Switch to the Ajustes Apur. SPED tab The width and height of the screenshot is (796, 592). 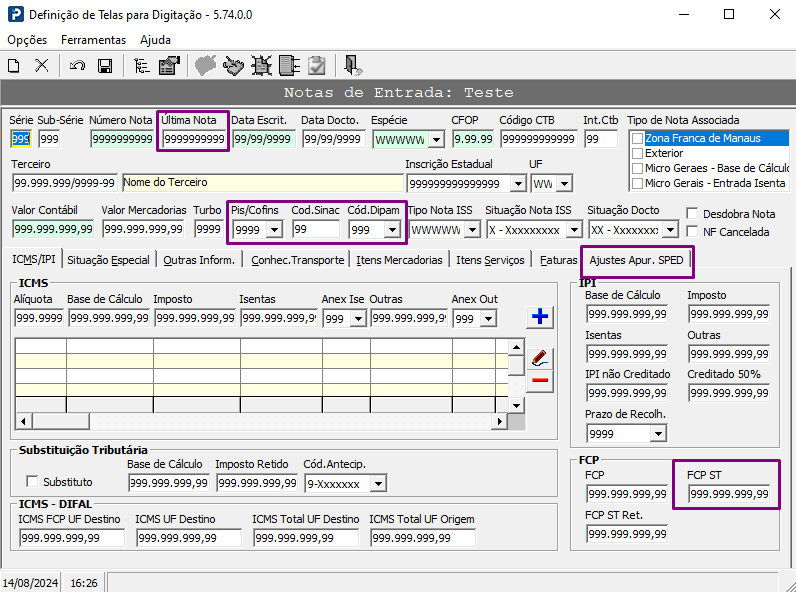coord(636,260)
